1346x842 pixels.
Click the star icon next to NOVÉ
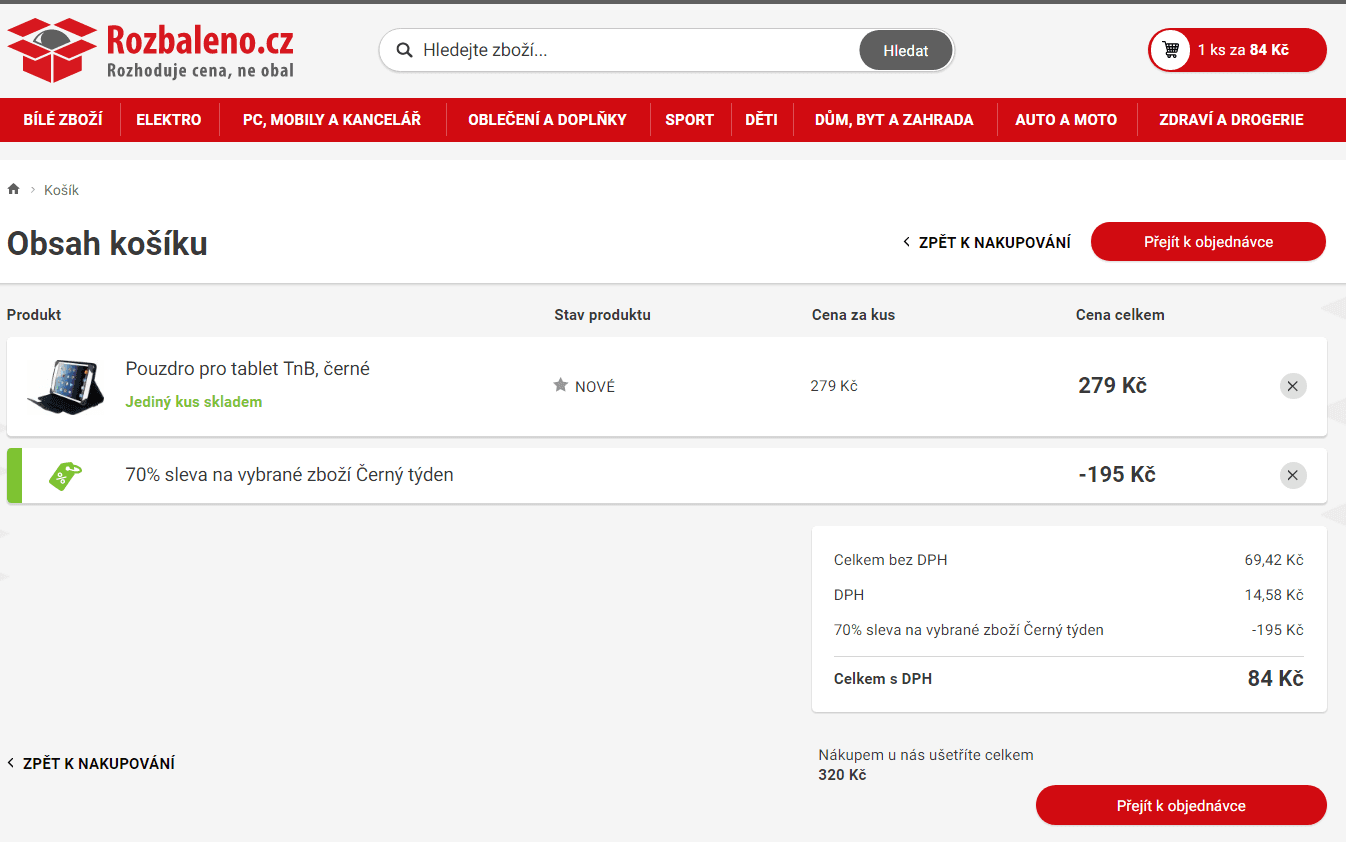(x=560, y=385)
